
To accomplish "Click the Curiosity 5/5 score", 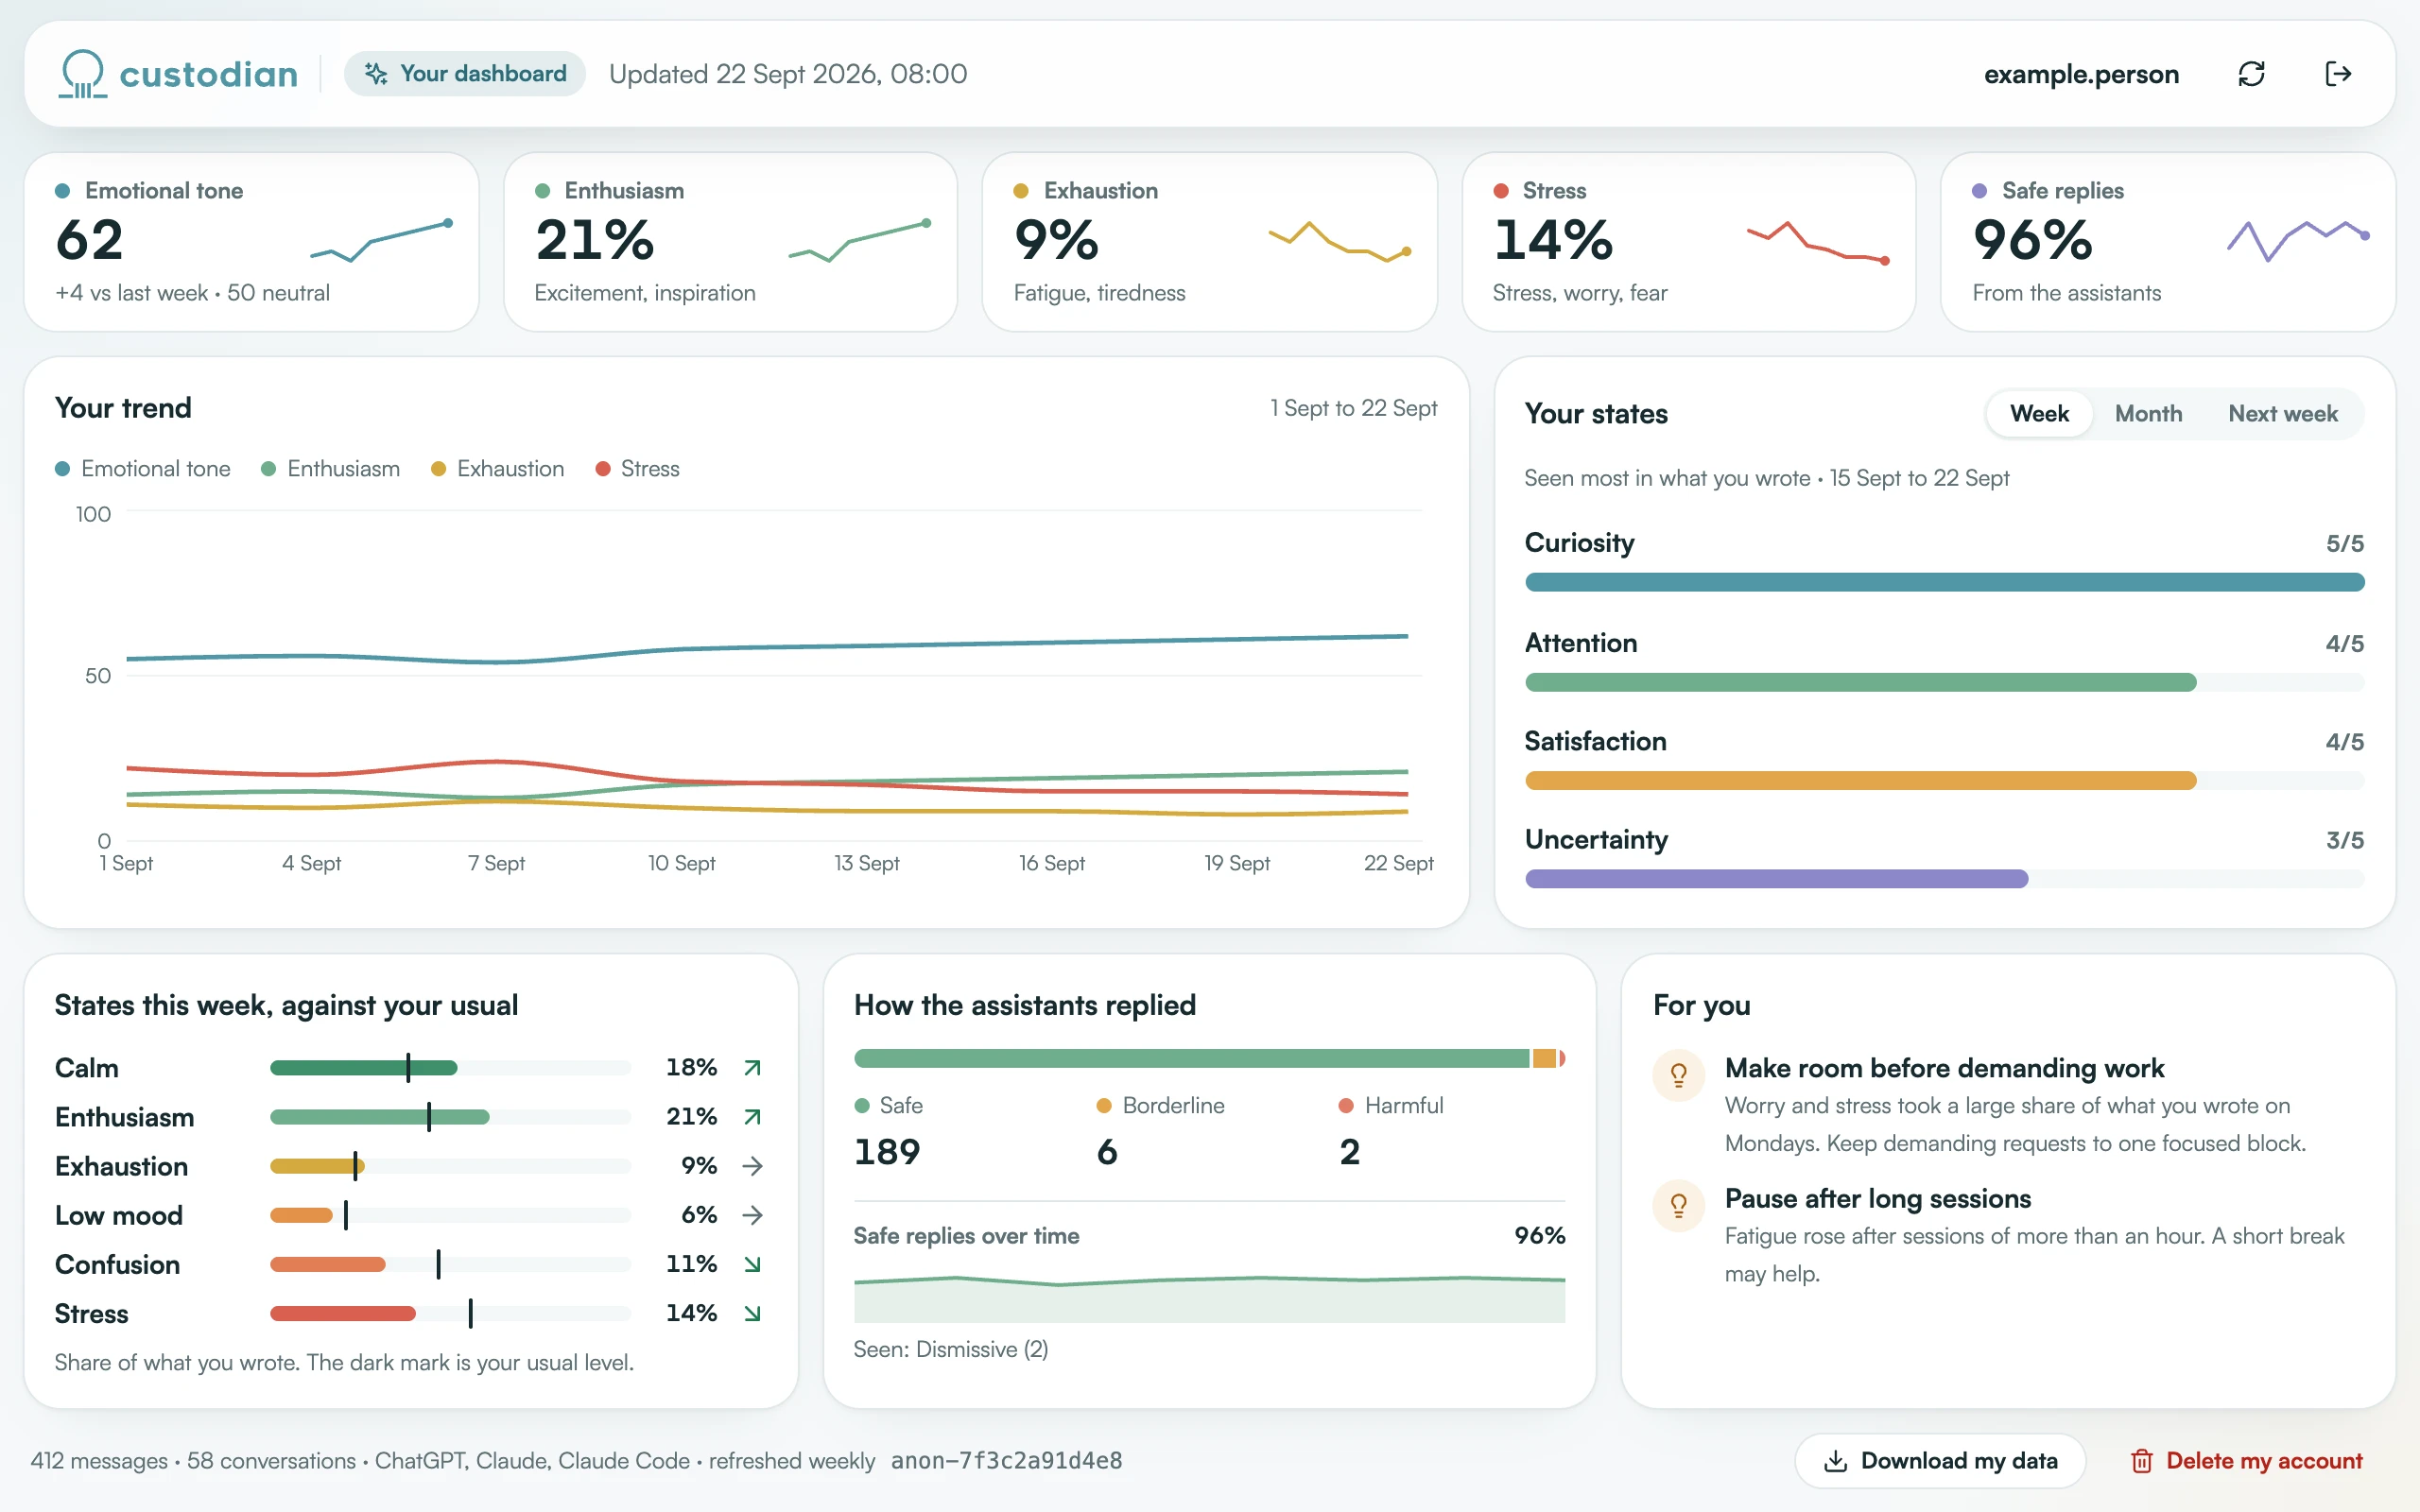I will click(x=2345, y=543).
